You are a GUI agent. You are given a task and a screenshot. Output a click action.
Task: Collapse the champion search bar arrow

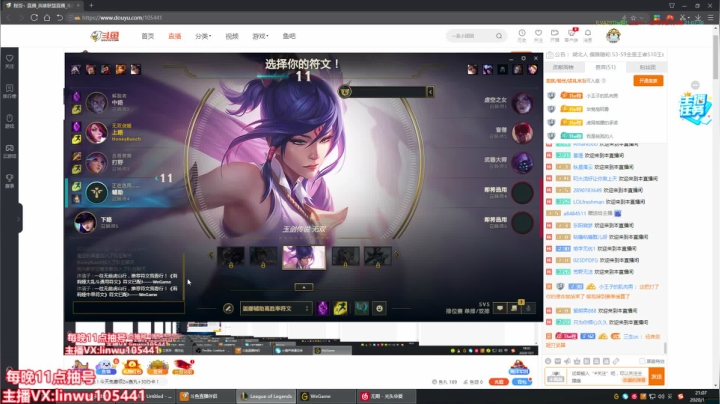click(430, 92)
